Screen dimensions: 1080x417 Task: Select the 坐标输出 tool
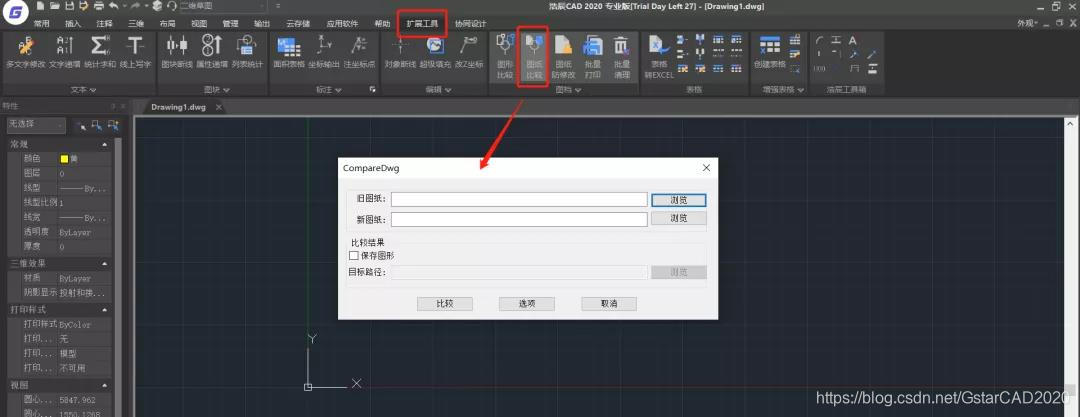324,52
